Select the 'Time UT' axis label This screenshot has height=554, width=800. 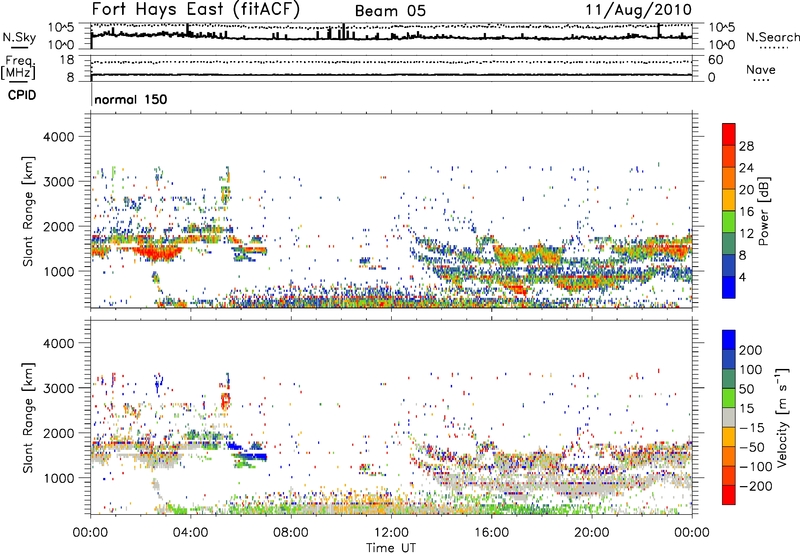[x=391, y=548]
